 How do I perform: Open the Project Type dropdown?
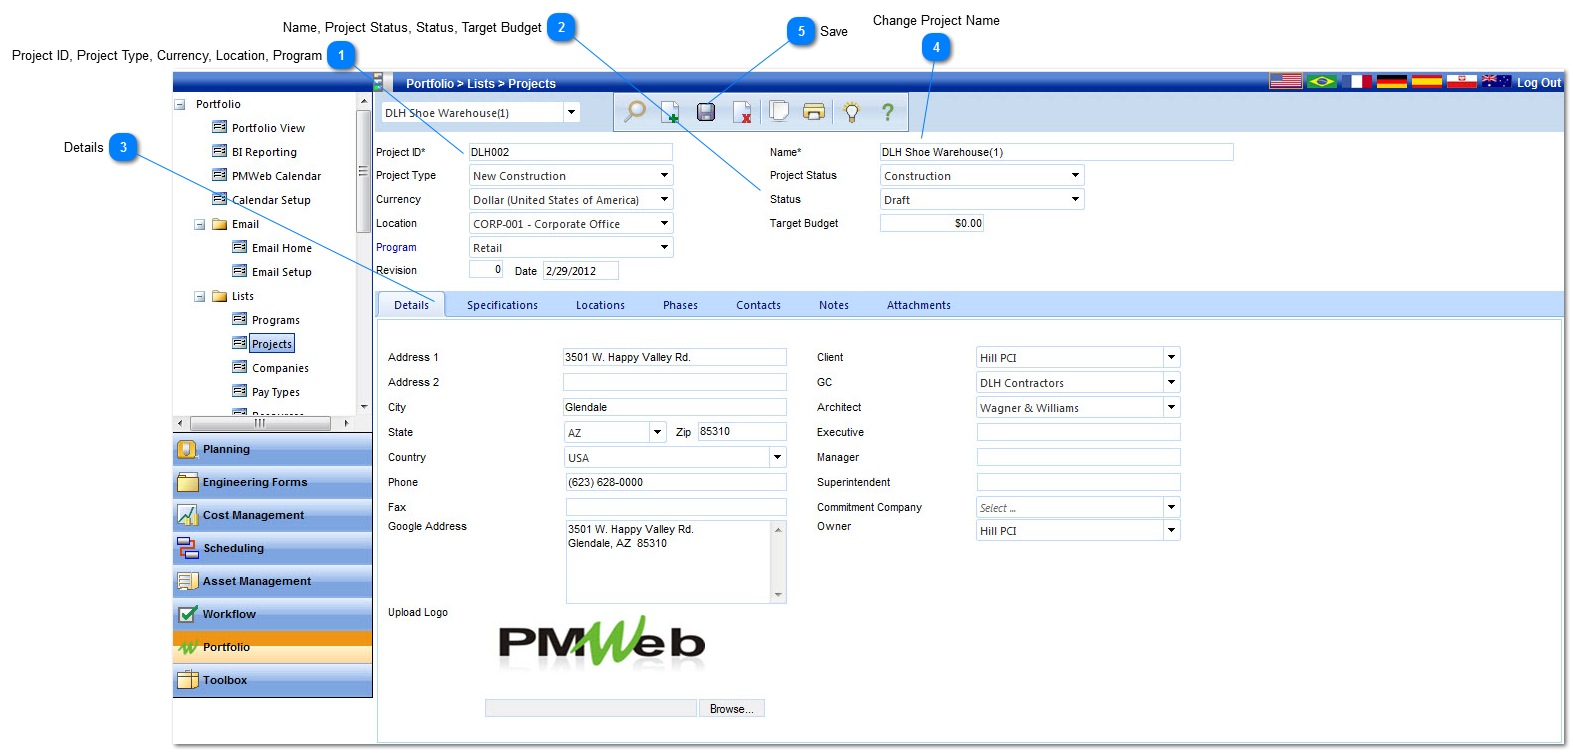[664, 175]
